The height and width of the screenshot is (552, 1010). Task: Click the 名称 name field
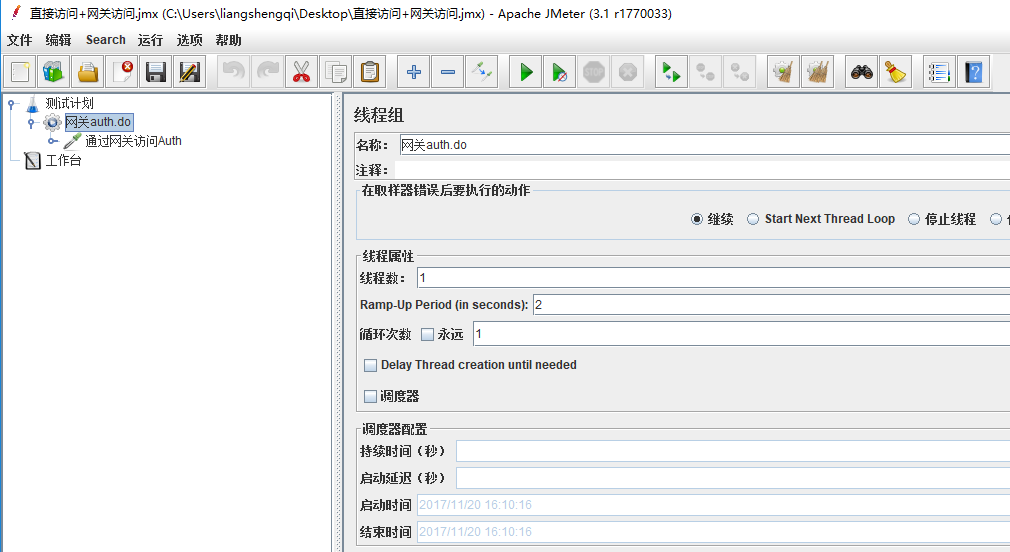(x=705, y=145)
